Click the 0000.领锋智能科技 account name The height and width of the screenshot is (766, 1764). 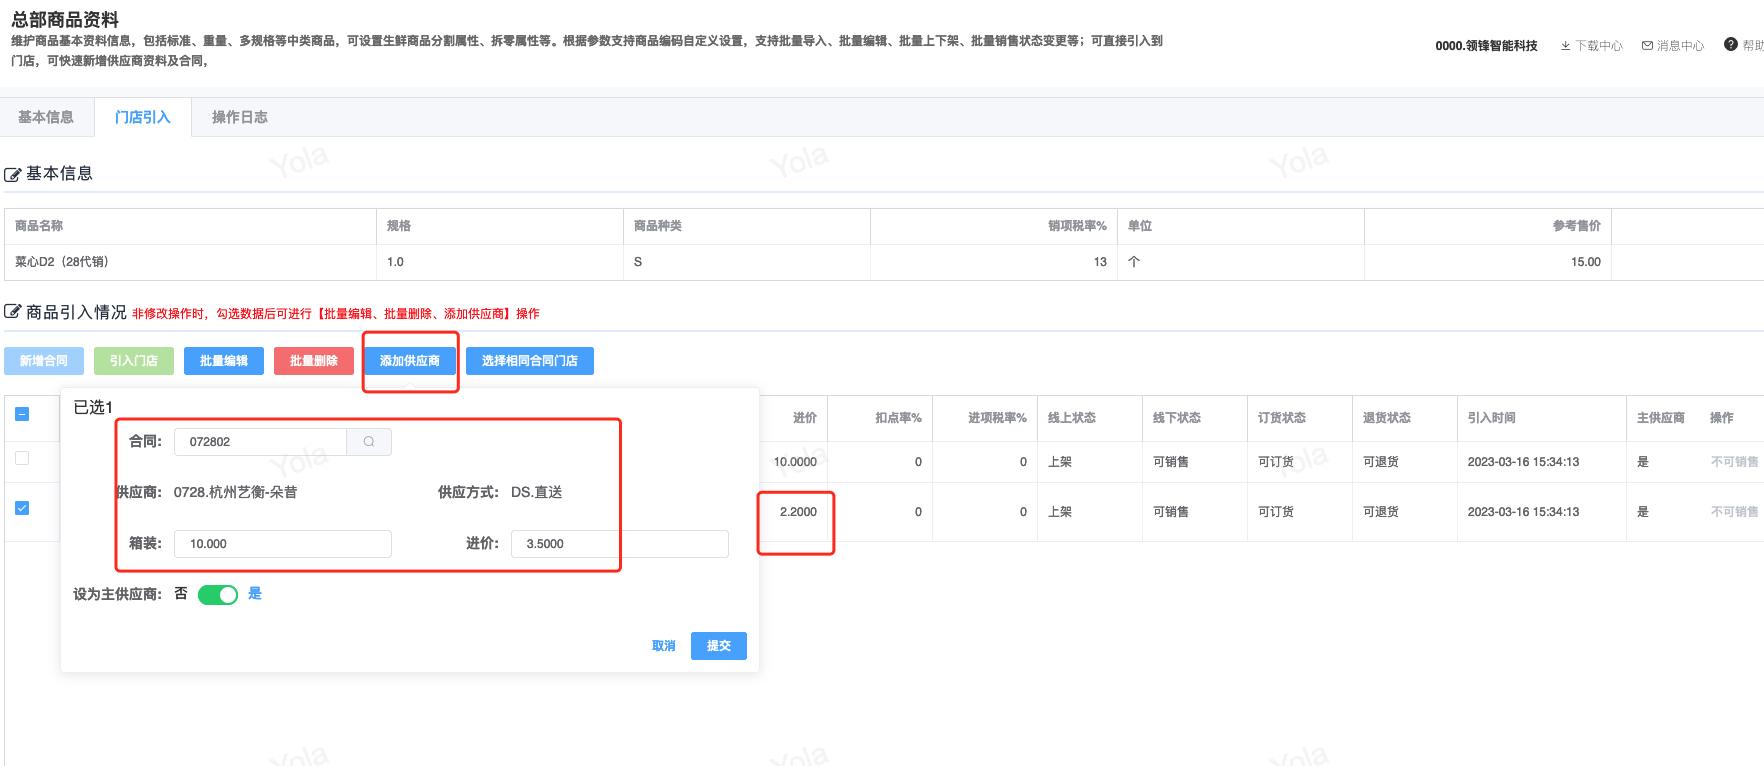coord(1486,46)
